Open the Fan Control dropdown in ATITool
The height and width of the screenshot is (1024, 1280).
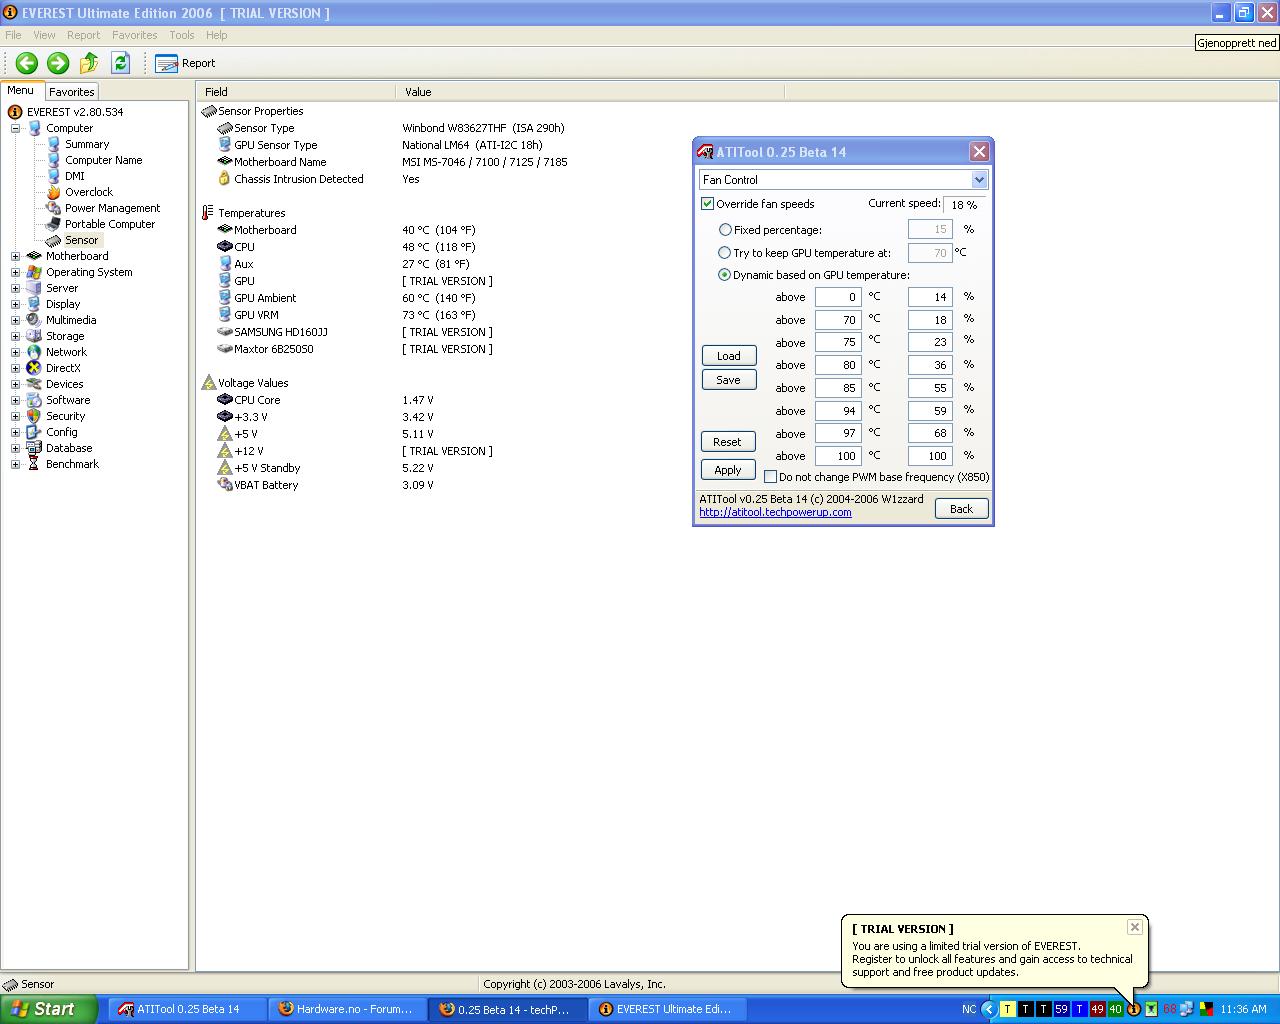click(x=979, y=180)
